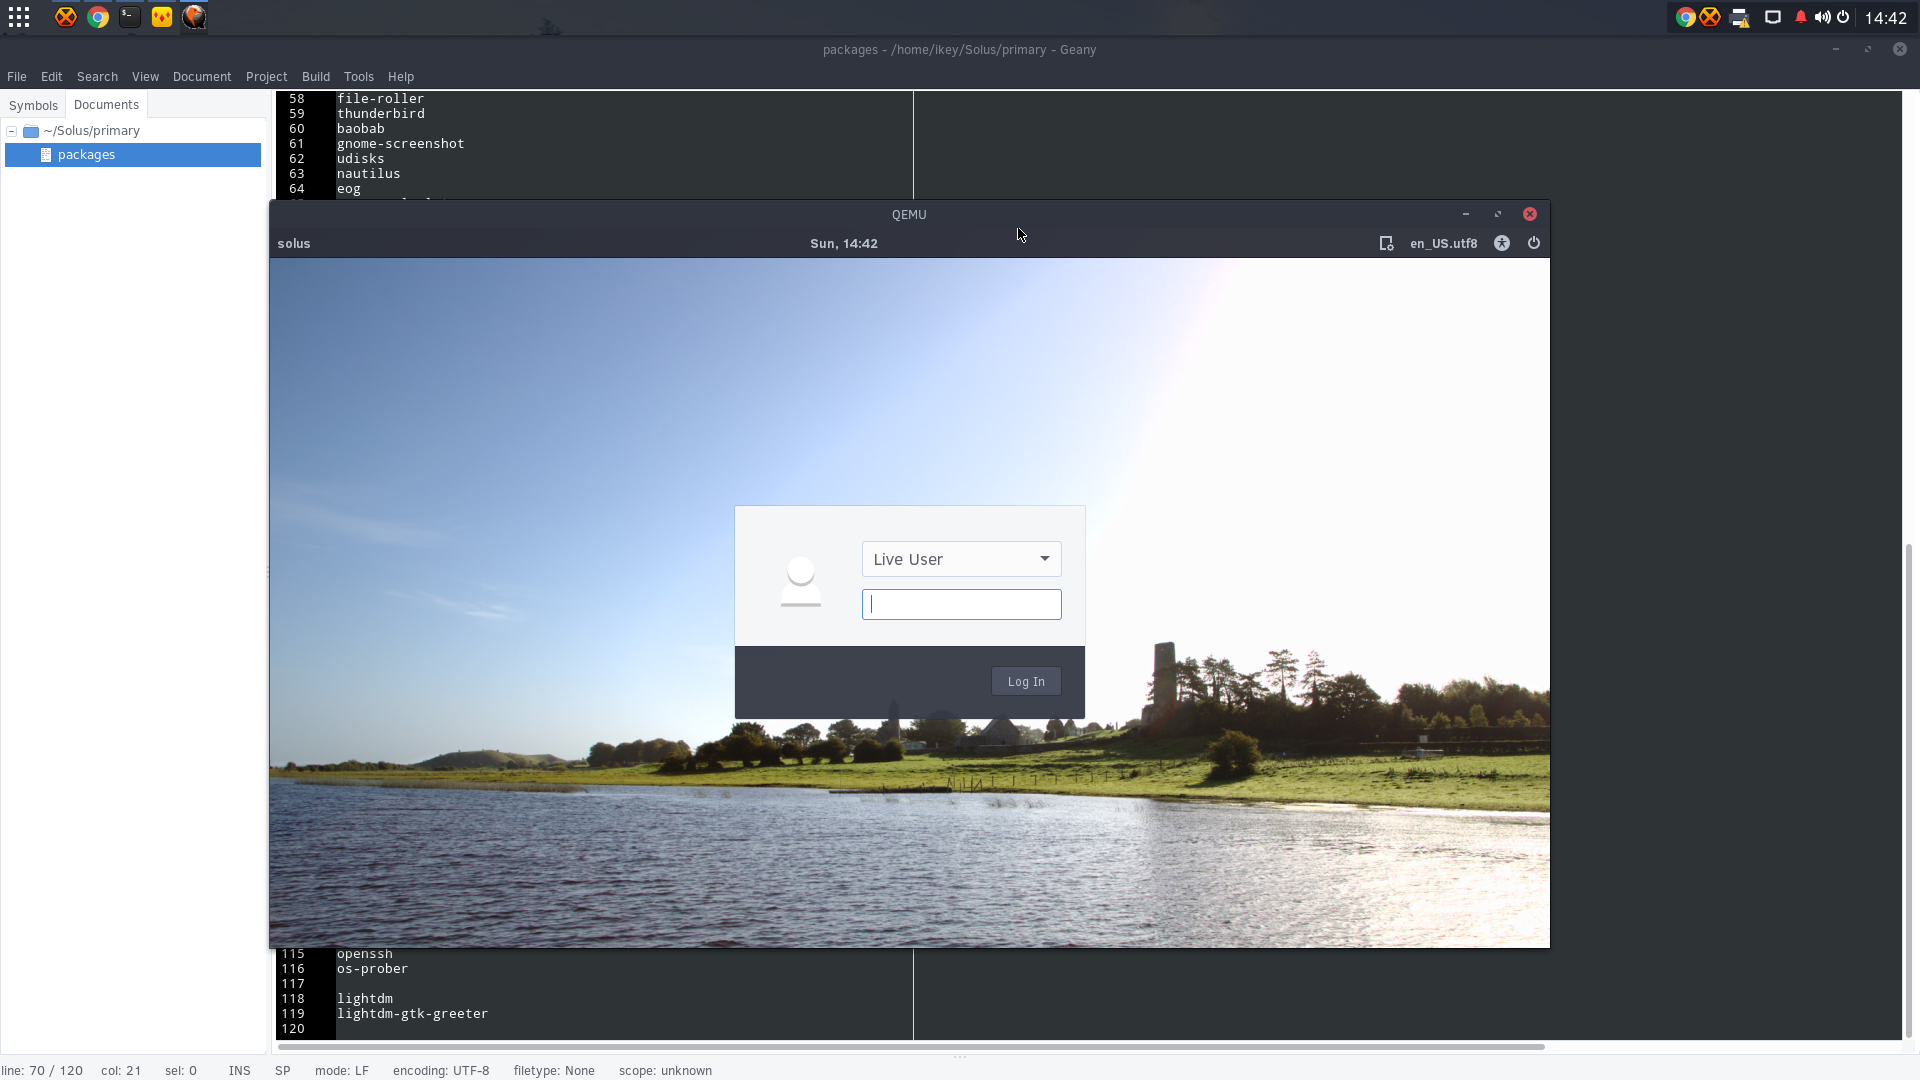This screenshot has width=1920, height=1080.
Task: Open the wired network tray icon
Action: click(x=1773, y=17)
